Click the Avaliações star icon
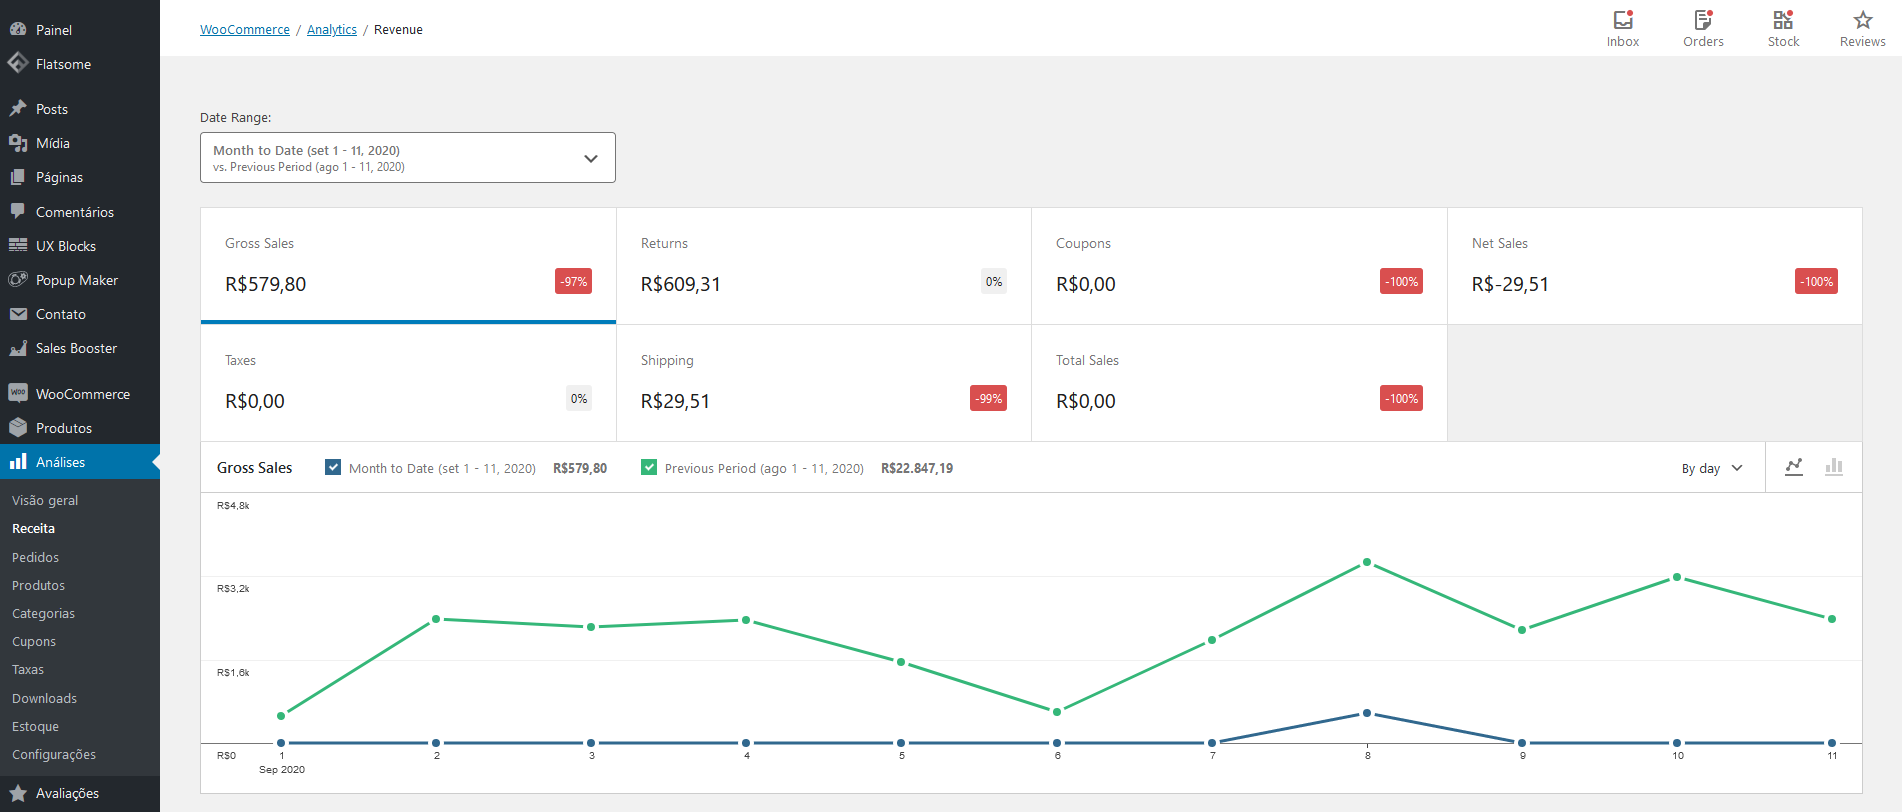1902x812 pixels. 18,793
